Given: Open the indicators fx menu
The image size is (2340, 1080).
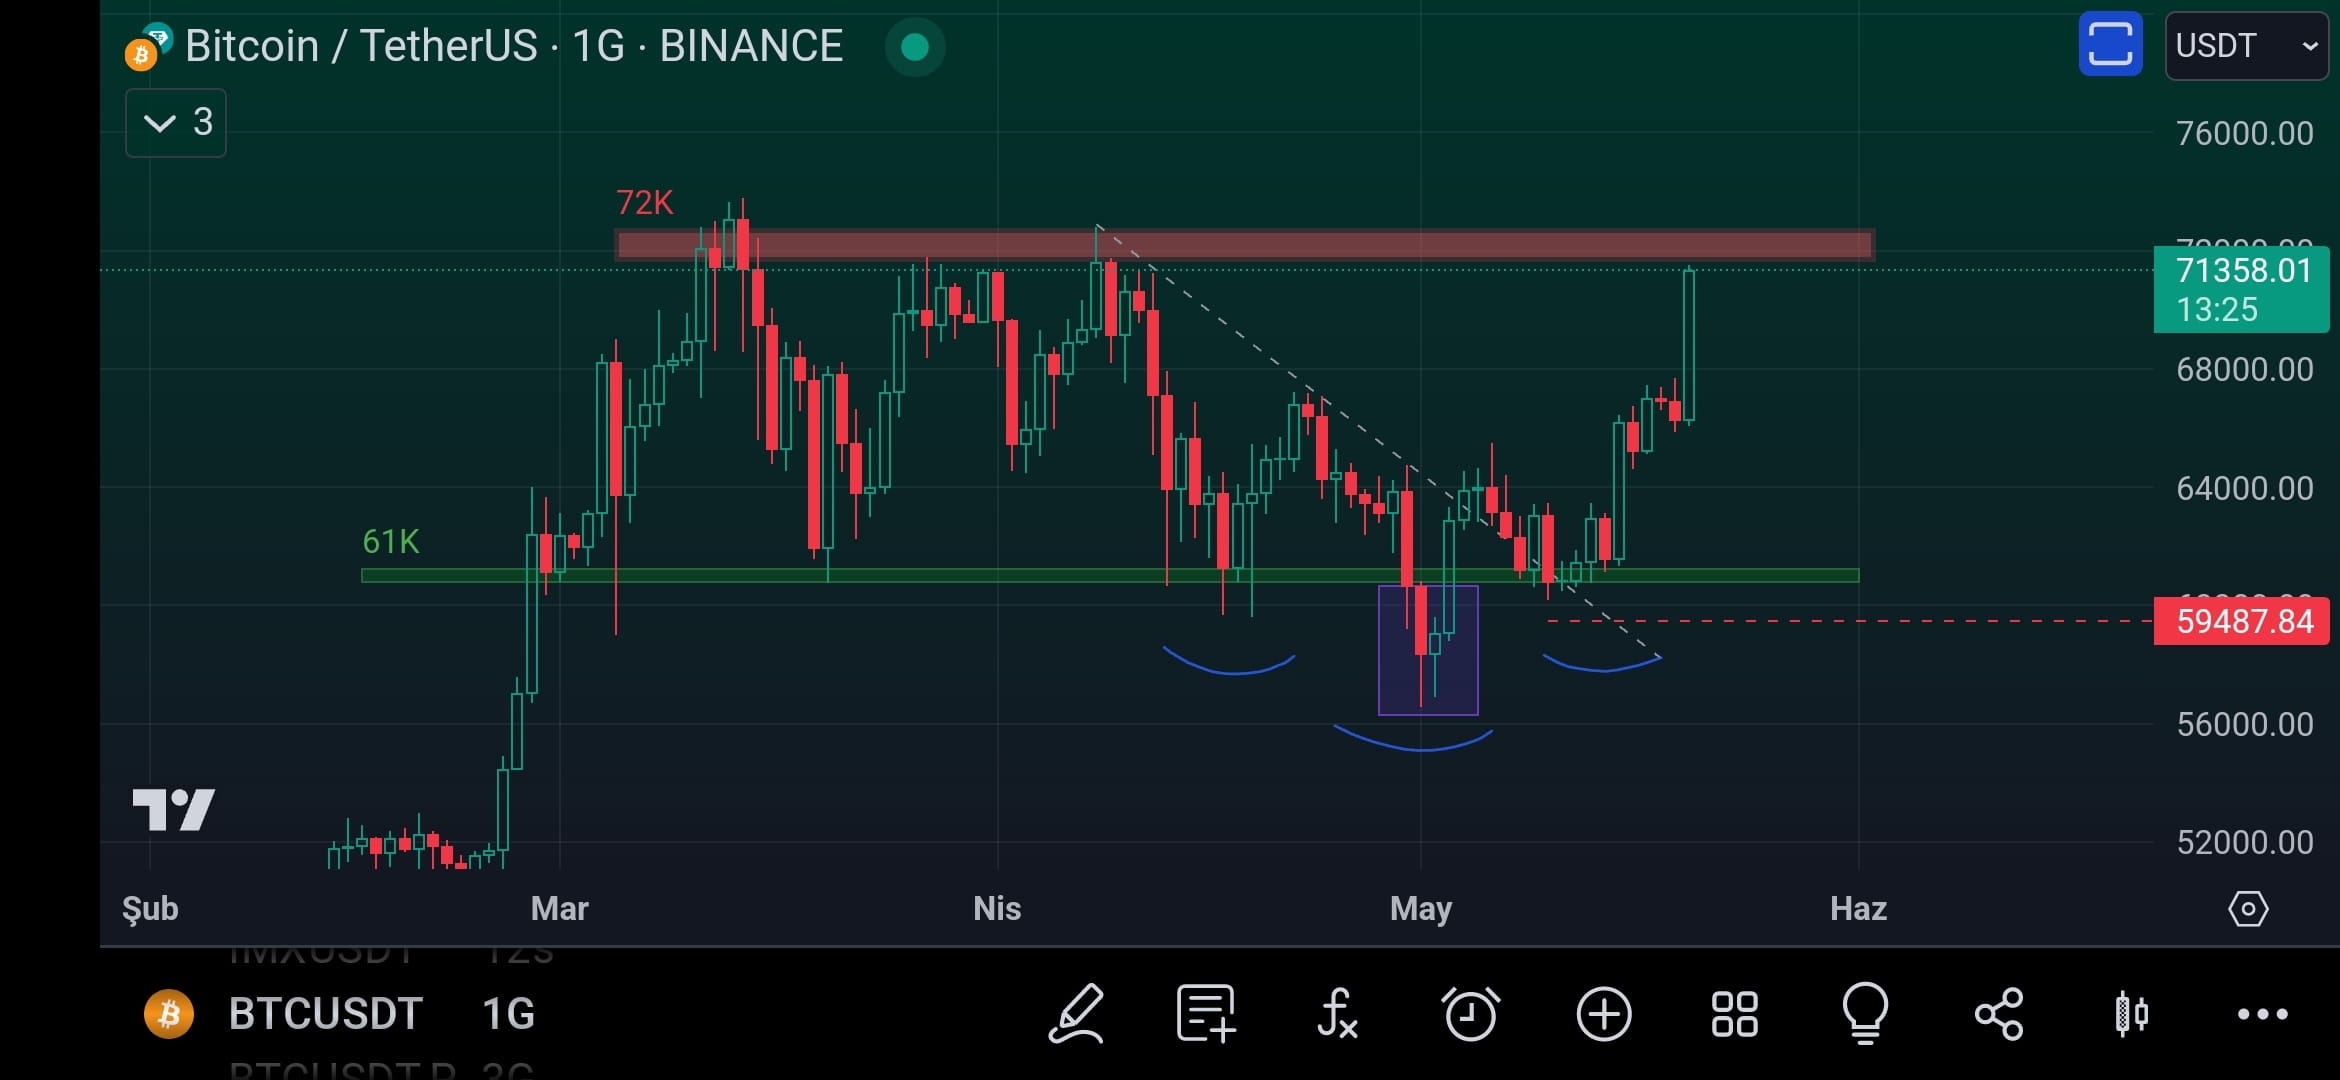Looking at the screenshot, I should click(x=1337, y=1014).
